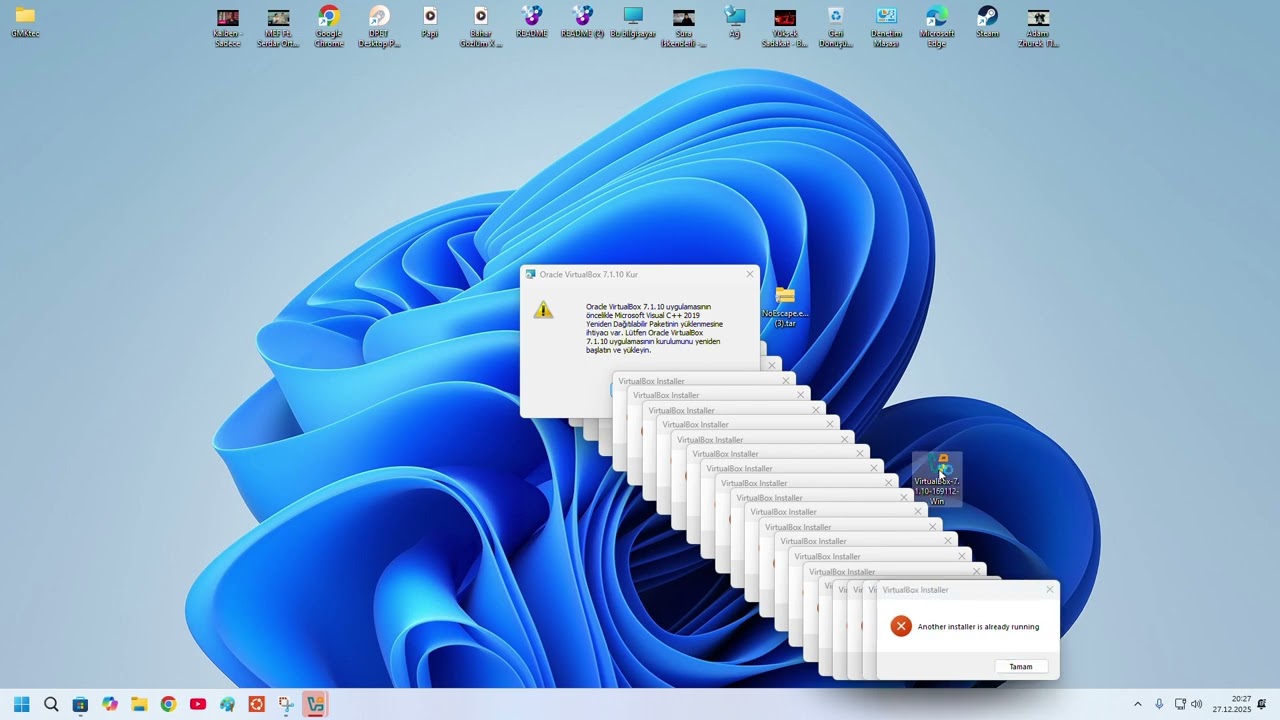Open Chrome from the taskbar
Image resolution: width=1280 pixels, height=720 pixels.
point(168,704)
